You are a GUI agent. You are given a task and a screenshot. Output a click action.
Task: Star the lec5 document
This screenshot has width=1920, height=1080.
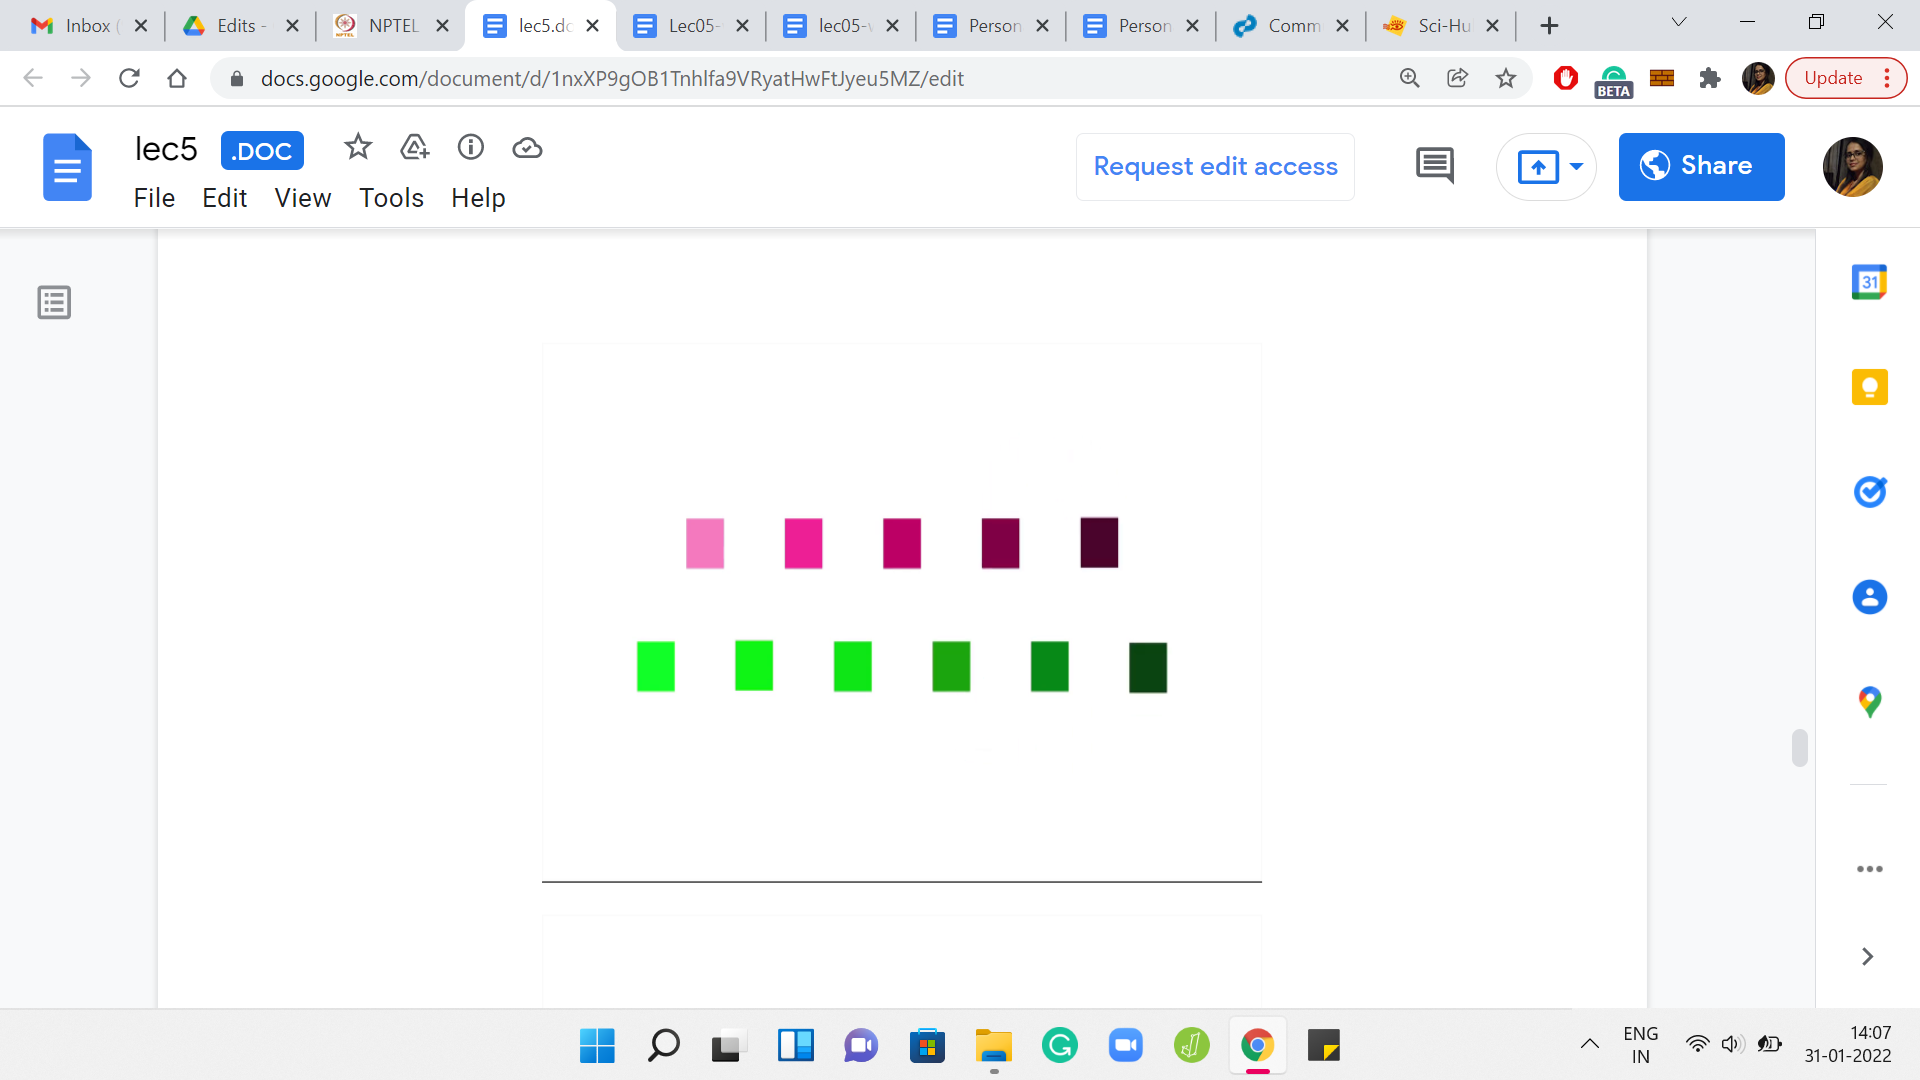(357, 148)
